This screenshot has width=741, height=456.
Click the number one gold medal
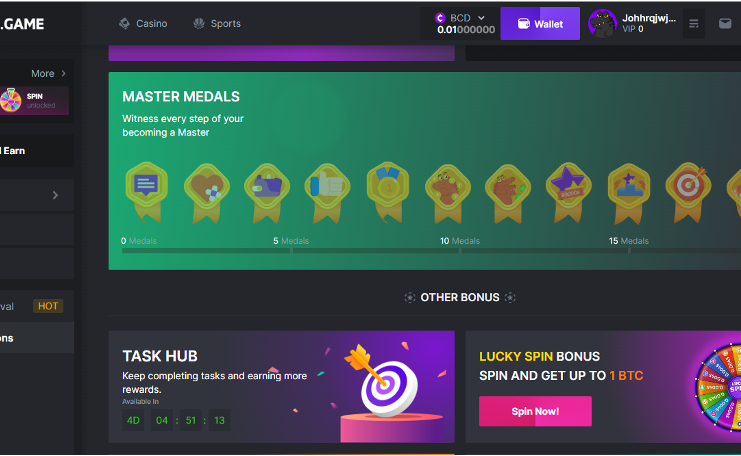tap(388, 192)
